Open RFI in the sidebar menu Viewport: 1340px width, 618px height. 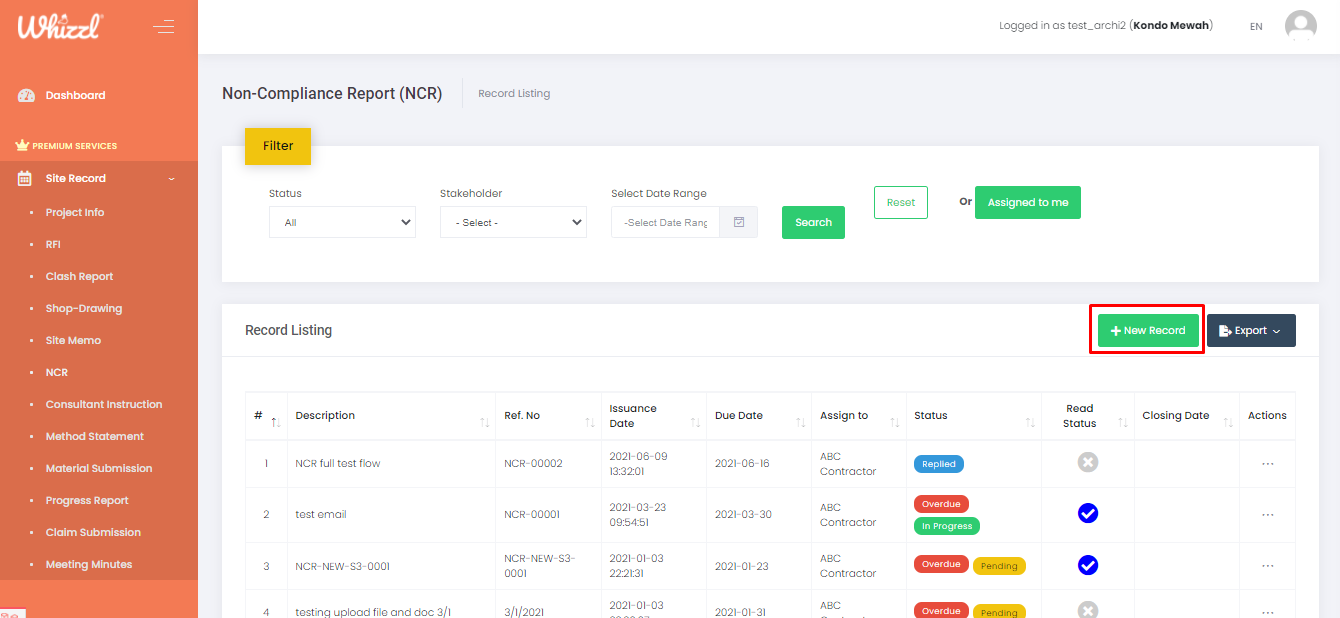click(x=53, y=245)
